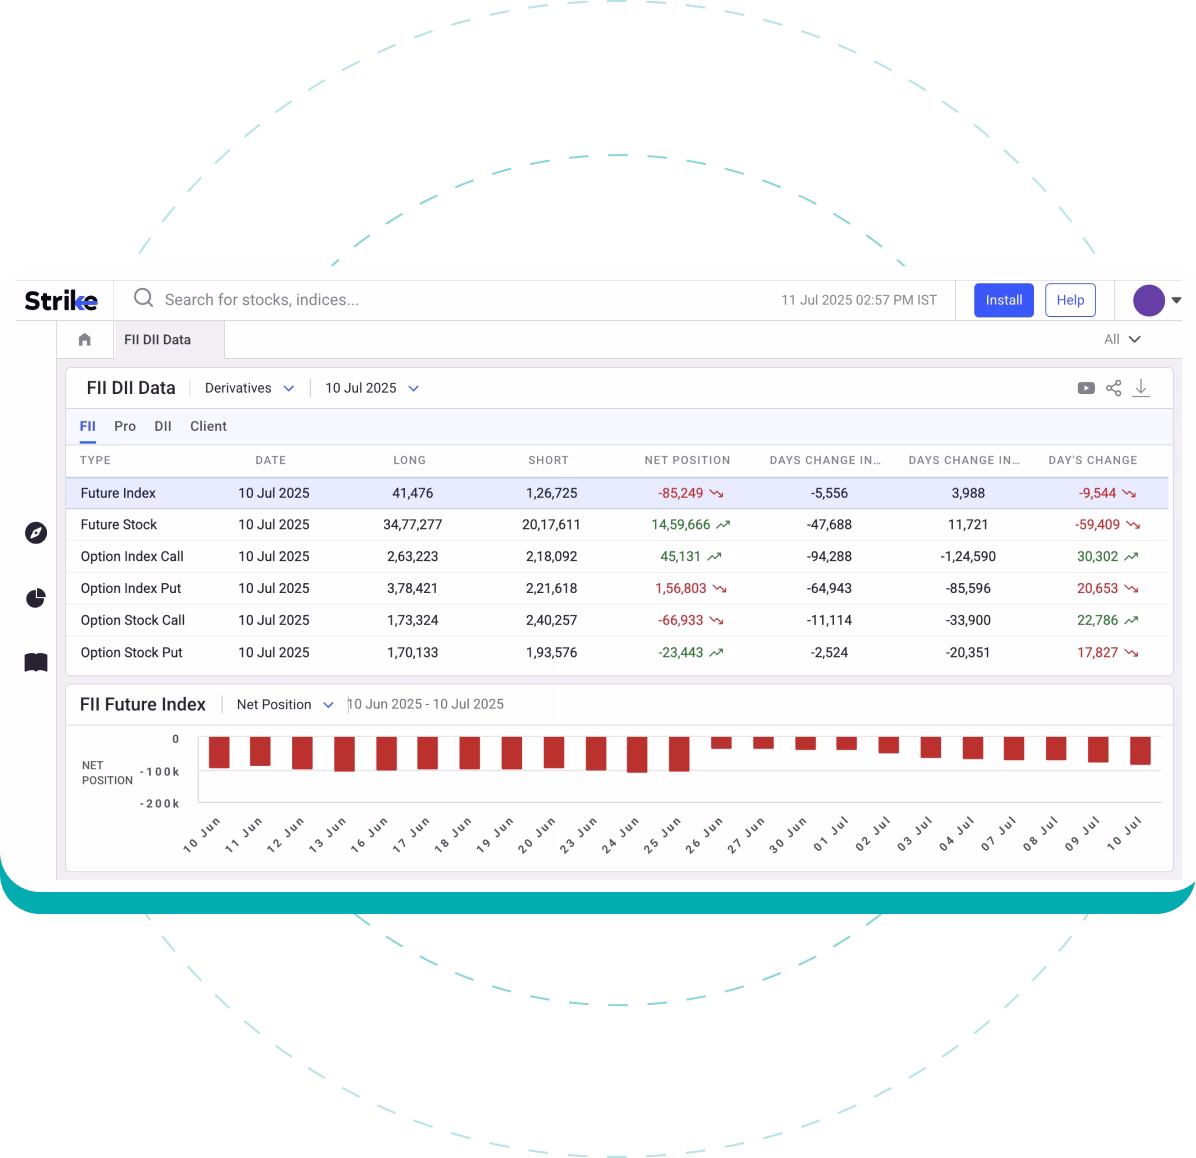Select the 10 Jul bar in the chart

[1142, 752]
